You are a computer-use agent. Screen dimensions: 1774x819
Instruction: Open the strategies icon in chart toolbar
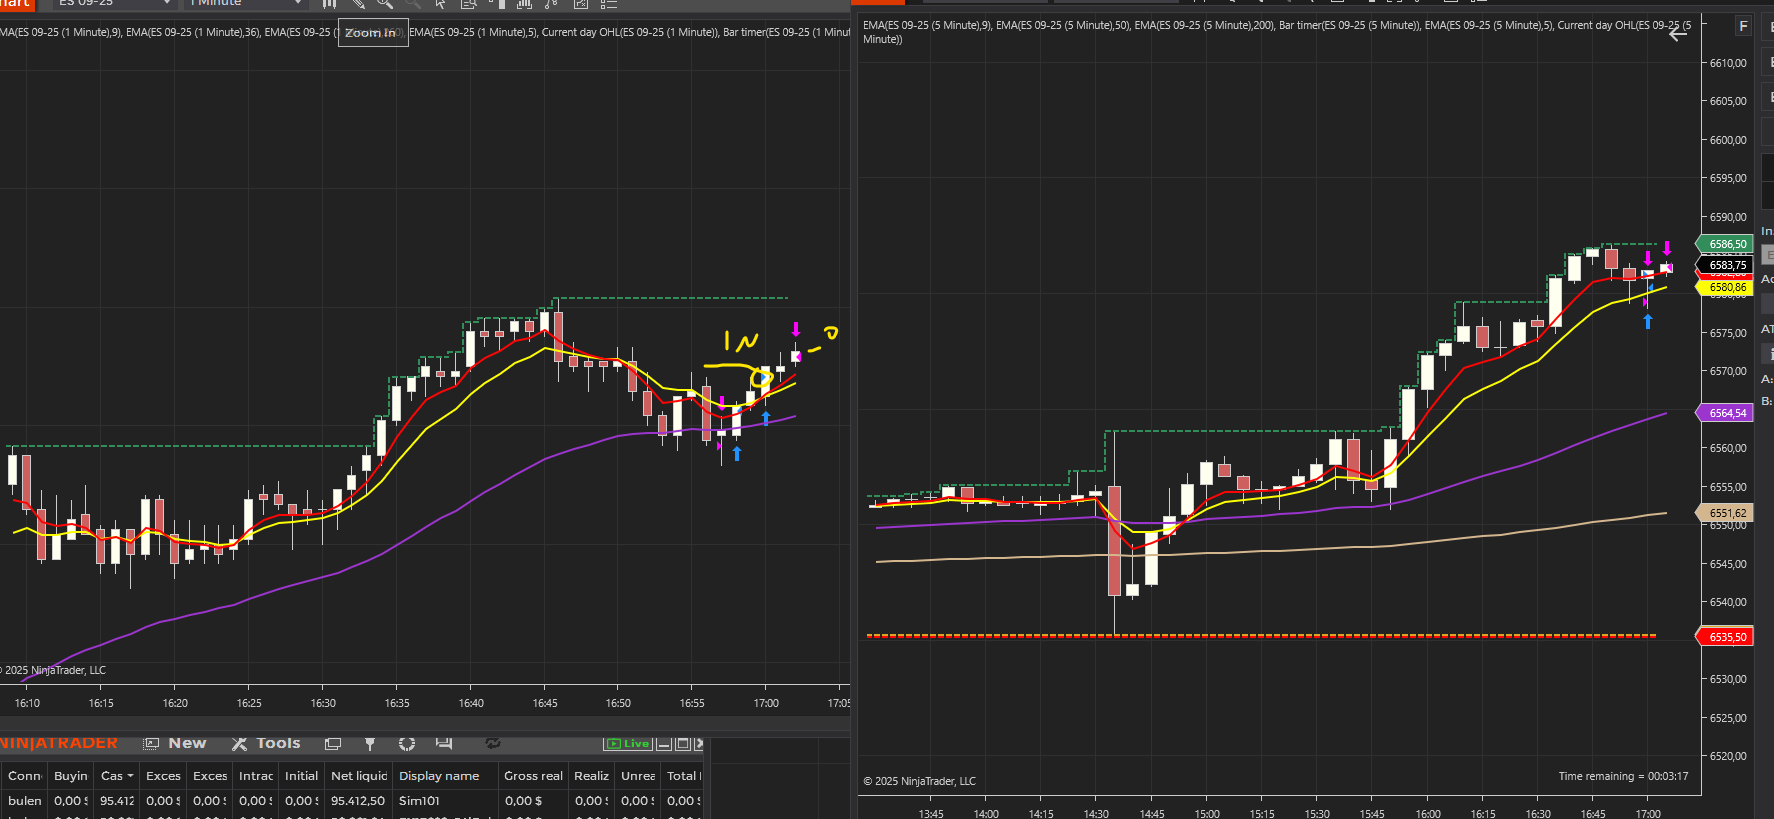pos(551,4)
